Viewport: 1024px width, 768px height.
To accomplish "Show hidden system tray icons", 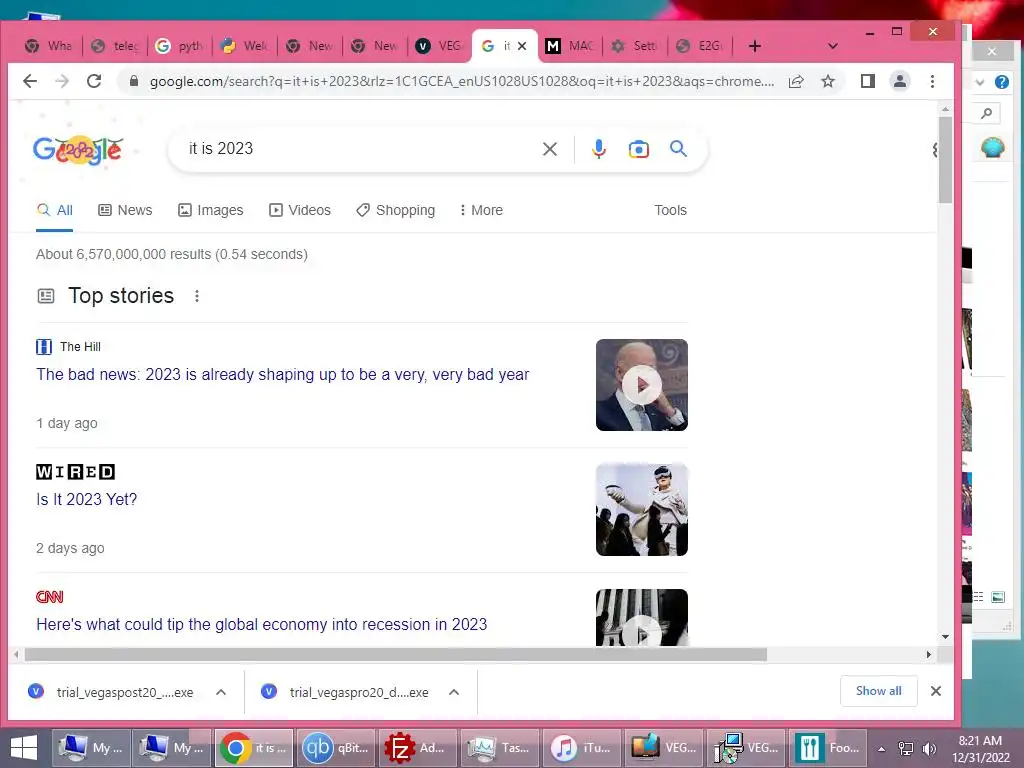I will [881, 749].
